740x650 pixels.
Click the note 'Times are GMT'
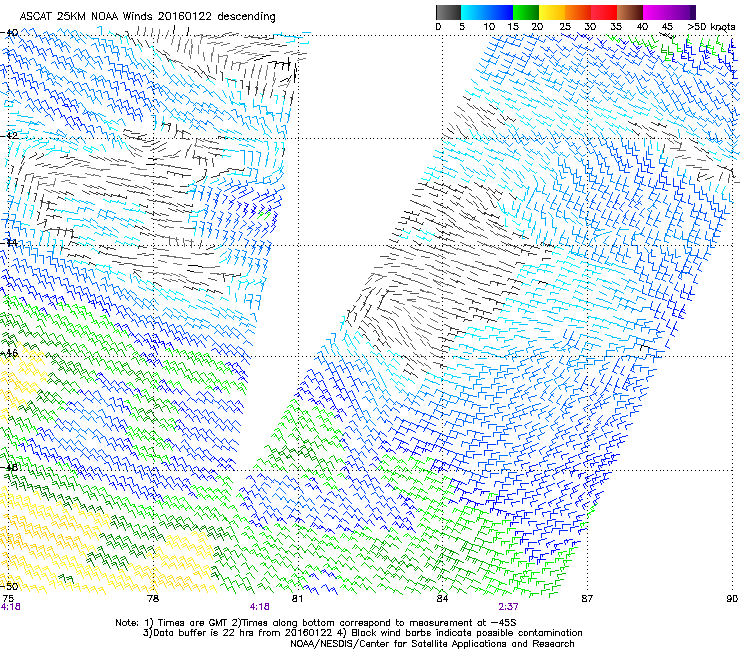(x=193, y=623)
